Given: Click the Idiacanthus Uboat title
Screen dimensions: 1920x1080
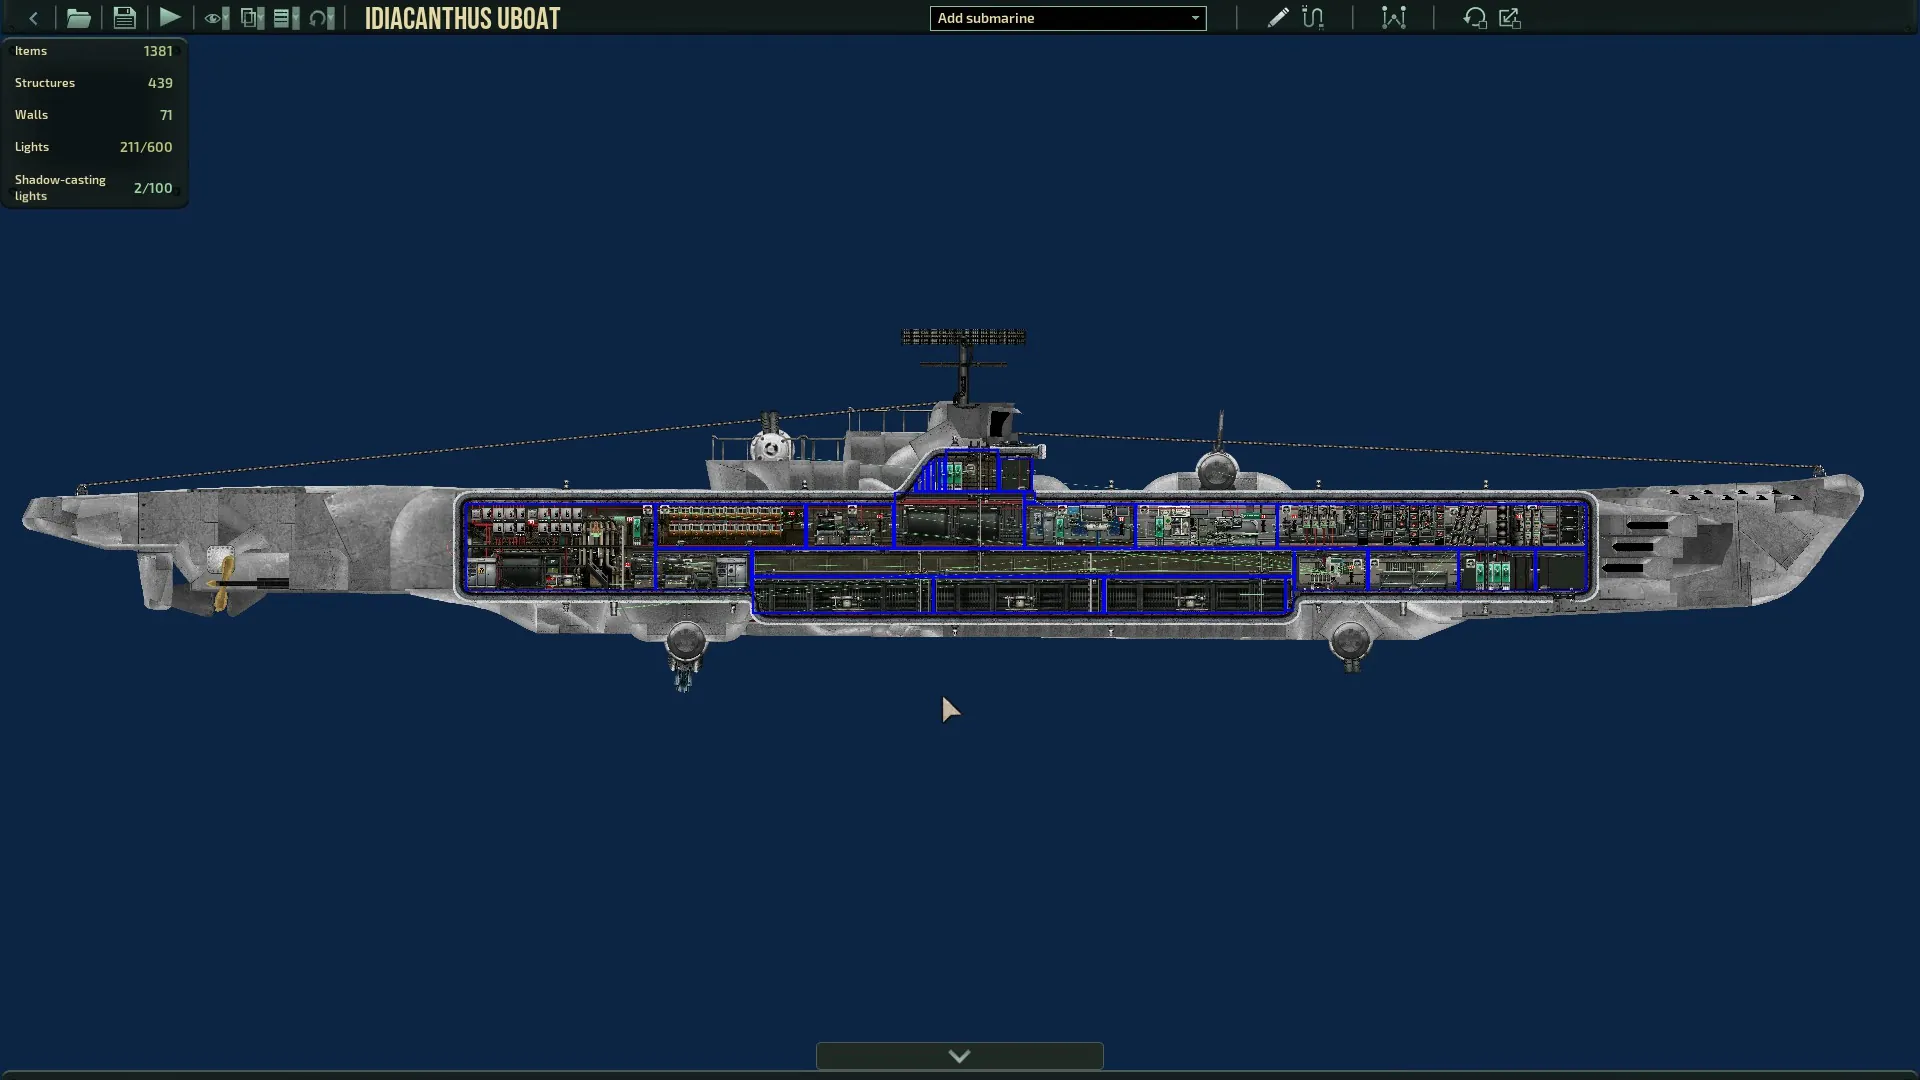Looking at the screenshot, I should pyautogui.click(x=462, y=18).
